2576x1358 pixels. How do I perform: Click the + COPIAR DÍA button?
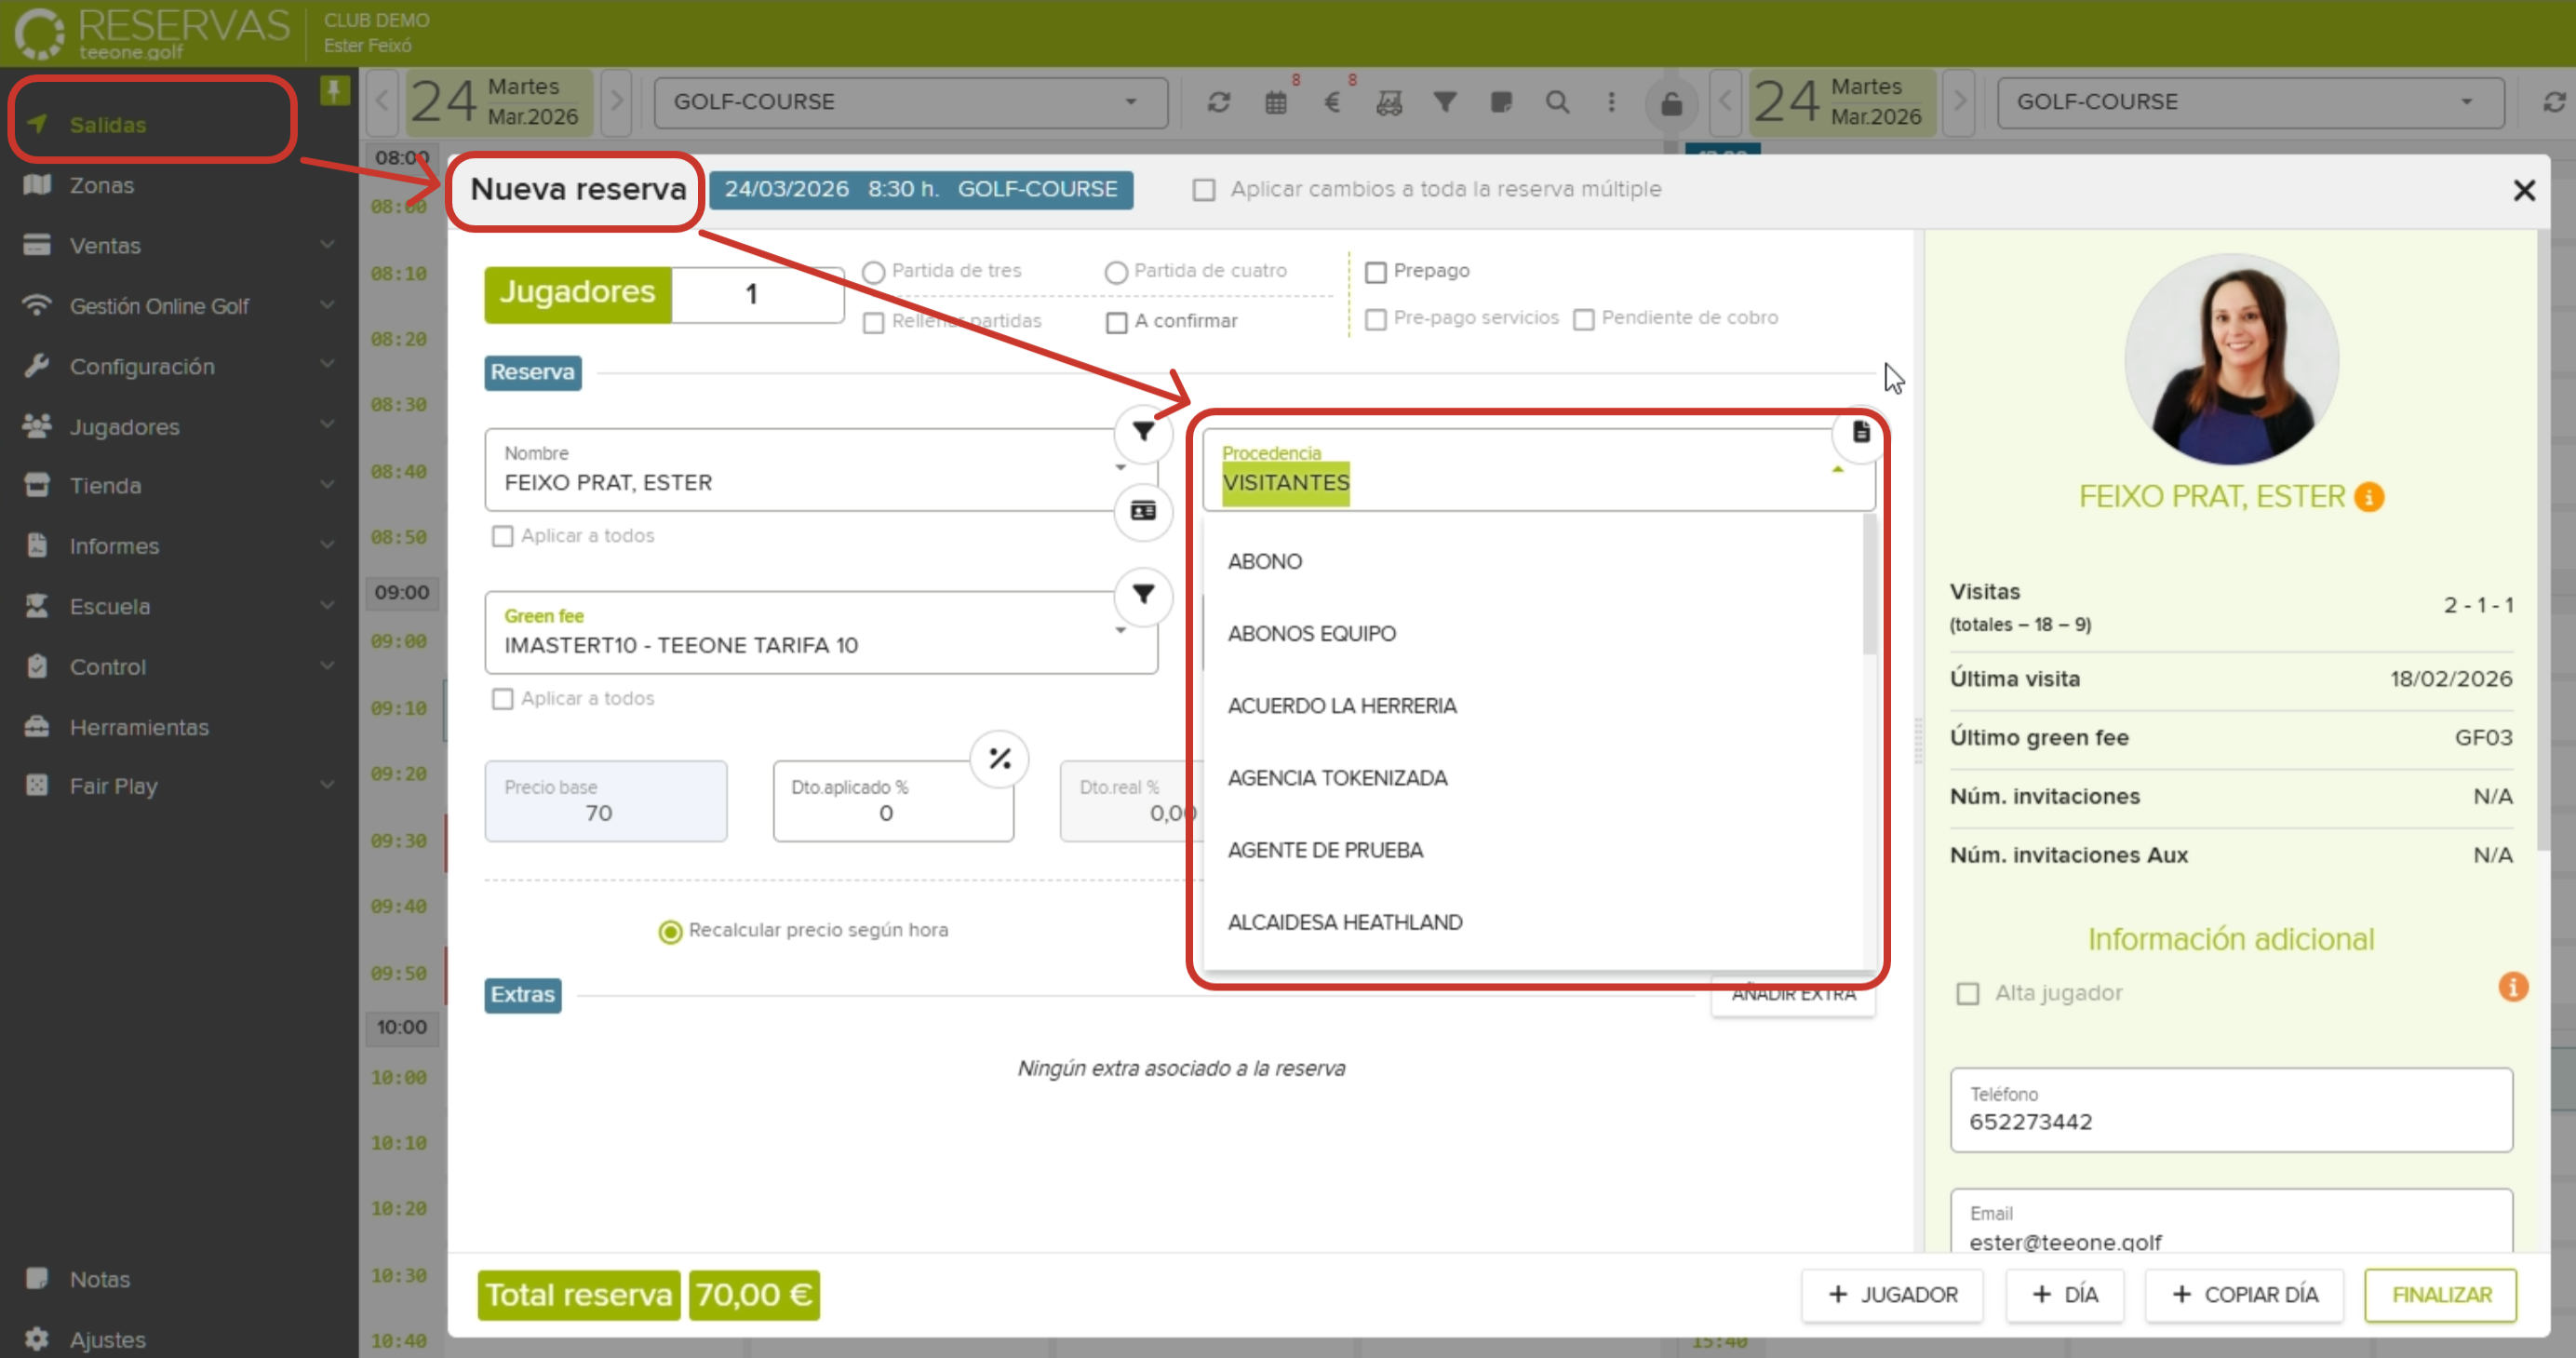click(x=2244, y=1295)
